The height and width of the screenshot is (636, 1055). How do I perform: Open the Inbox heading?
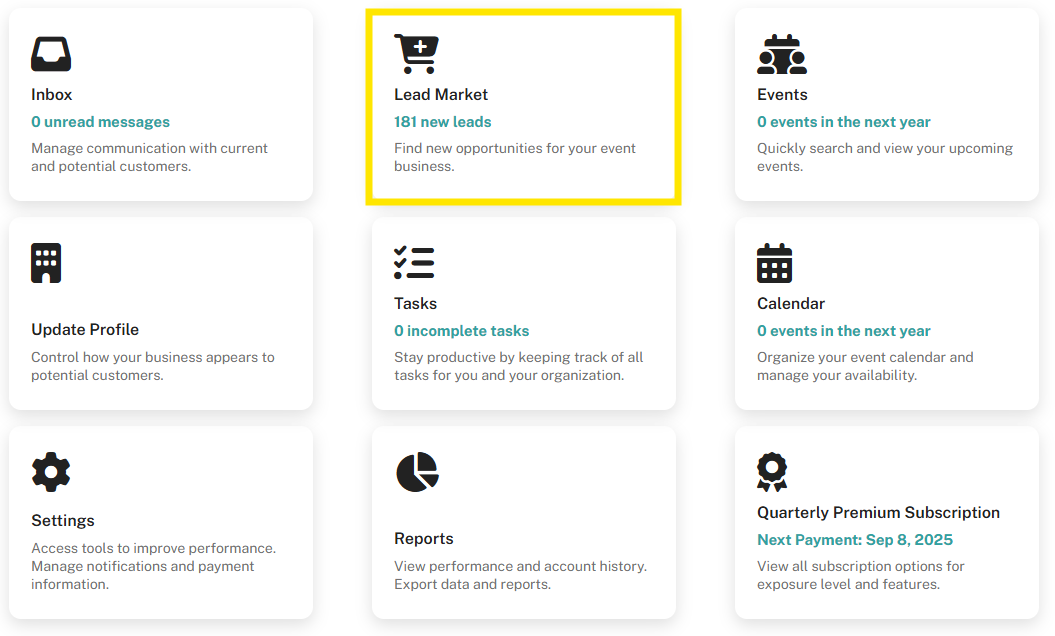[x=52, y=95]
